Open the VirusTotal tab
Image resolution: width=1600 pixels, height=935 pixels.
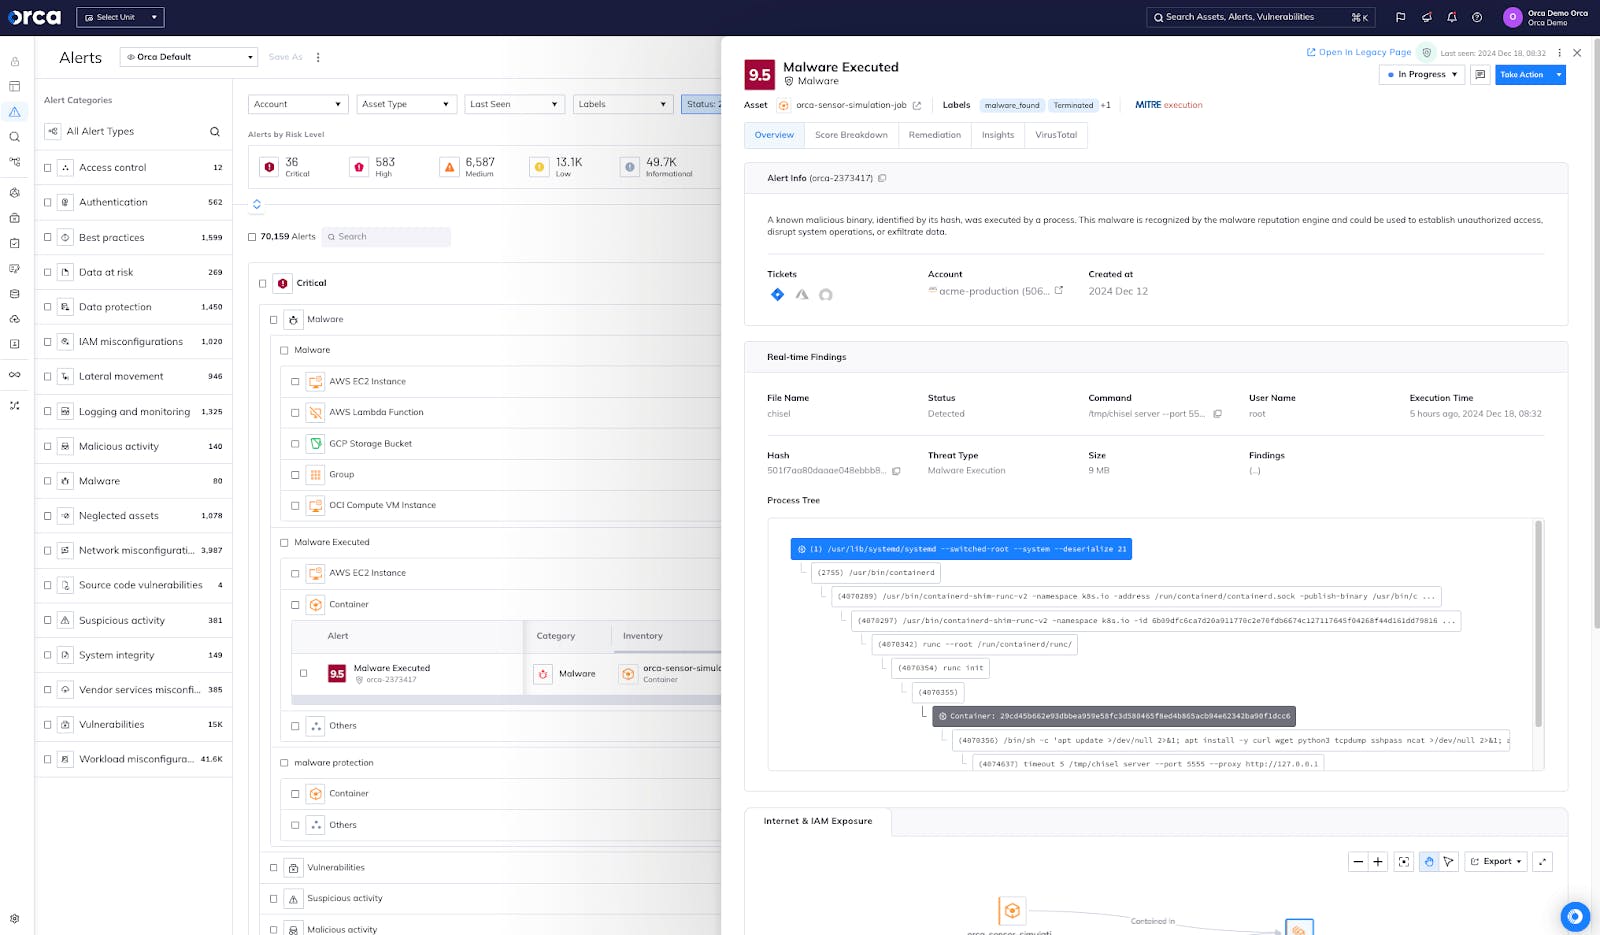point(1056,135)
